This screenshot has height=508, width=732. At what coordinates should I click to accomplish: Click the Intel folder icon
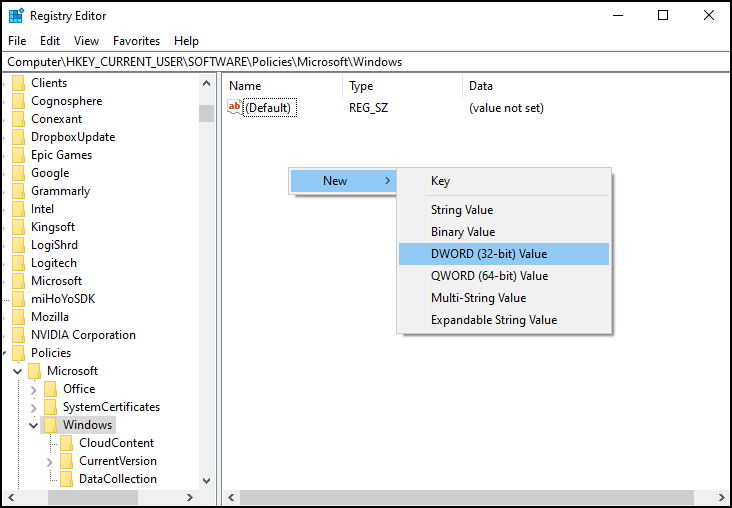click(x=18, y=209)
